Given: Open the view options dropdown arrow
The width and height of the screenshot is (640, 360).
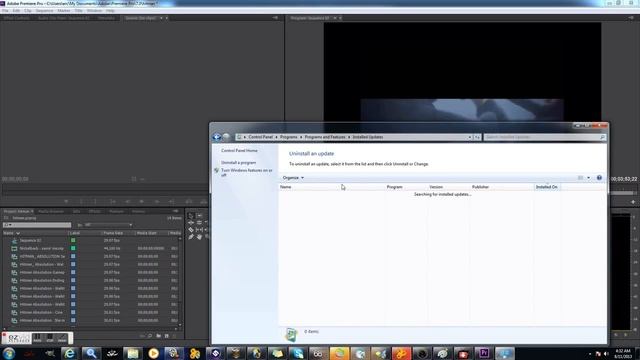Looking at the screenshot, I should pyautogui.click(x=588, y=178).
